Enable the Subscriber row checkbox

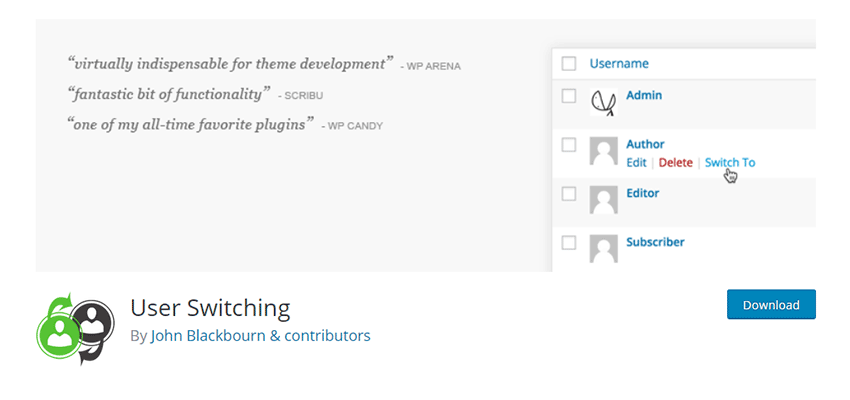pyautogui.click(x=569, y=242)
